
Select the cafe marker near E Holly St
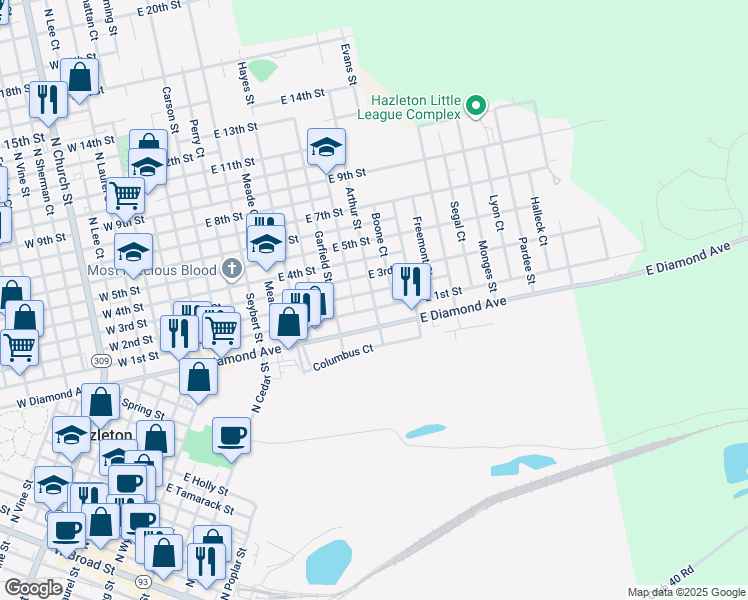[231, 436]
